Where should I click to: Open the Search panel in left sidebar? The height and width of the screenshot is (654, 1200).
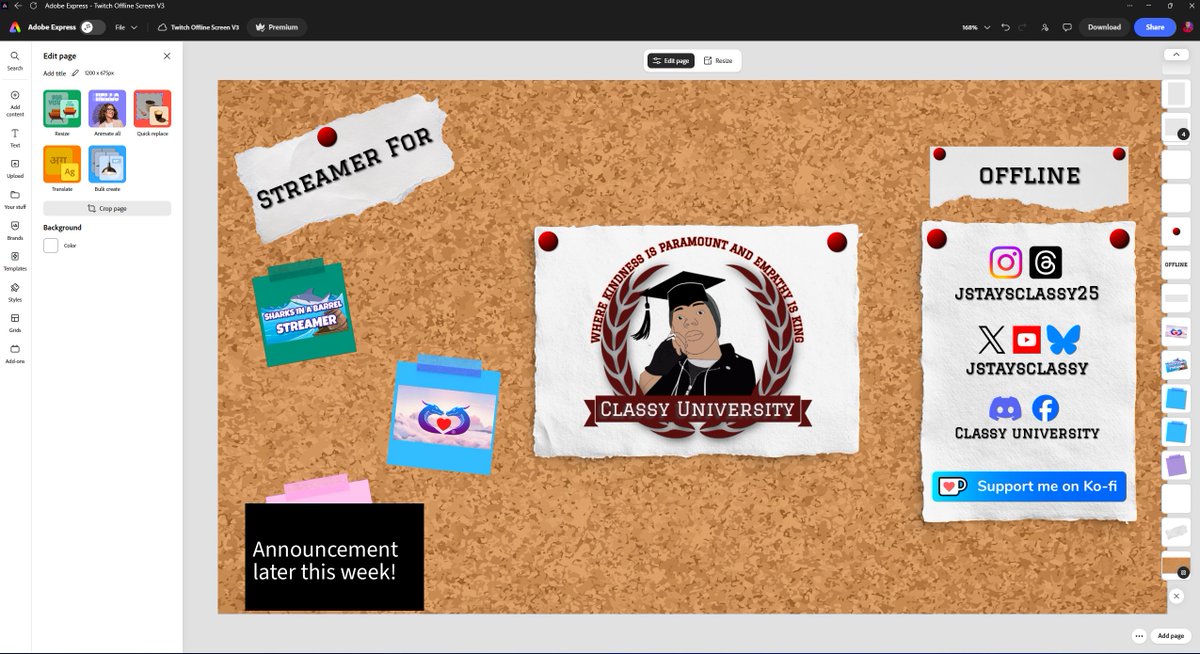(15, 61)
